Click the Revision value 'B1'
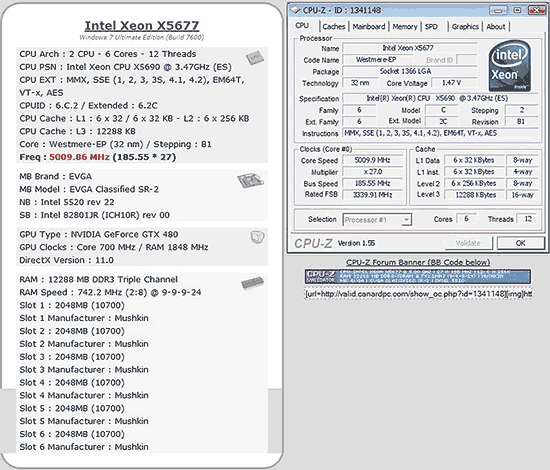 tap(521, 121)
